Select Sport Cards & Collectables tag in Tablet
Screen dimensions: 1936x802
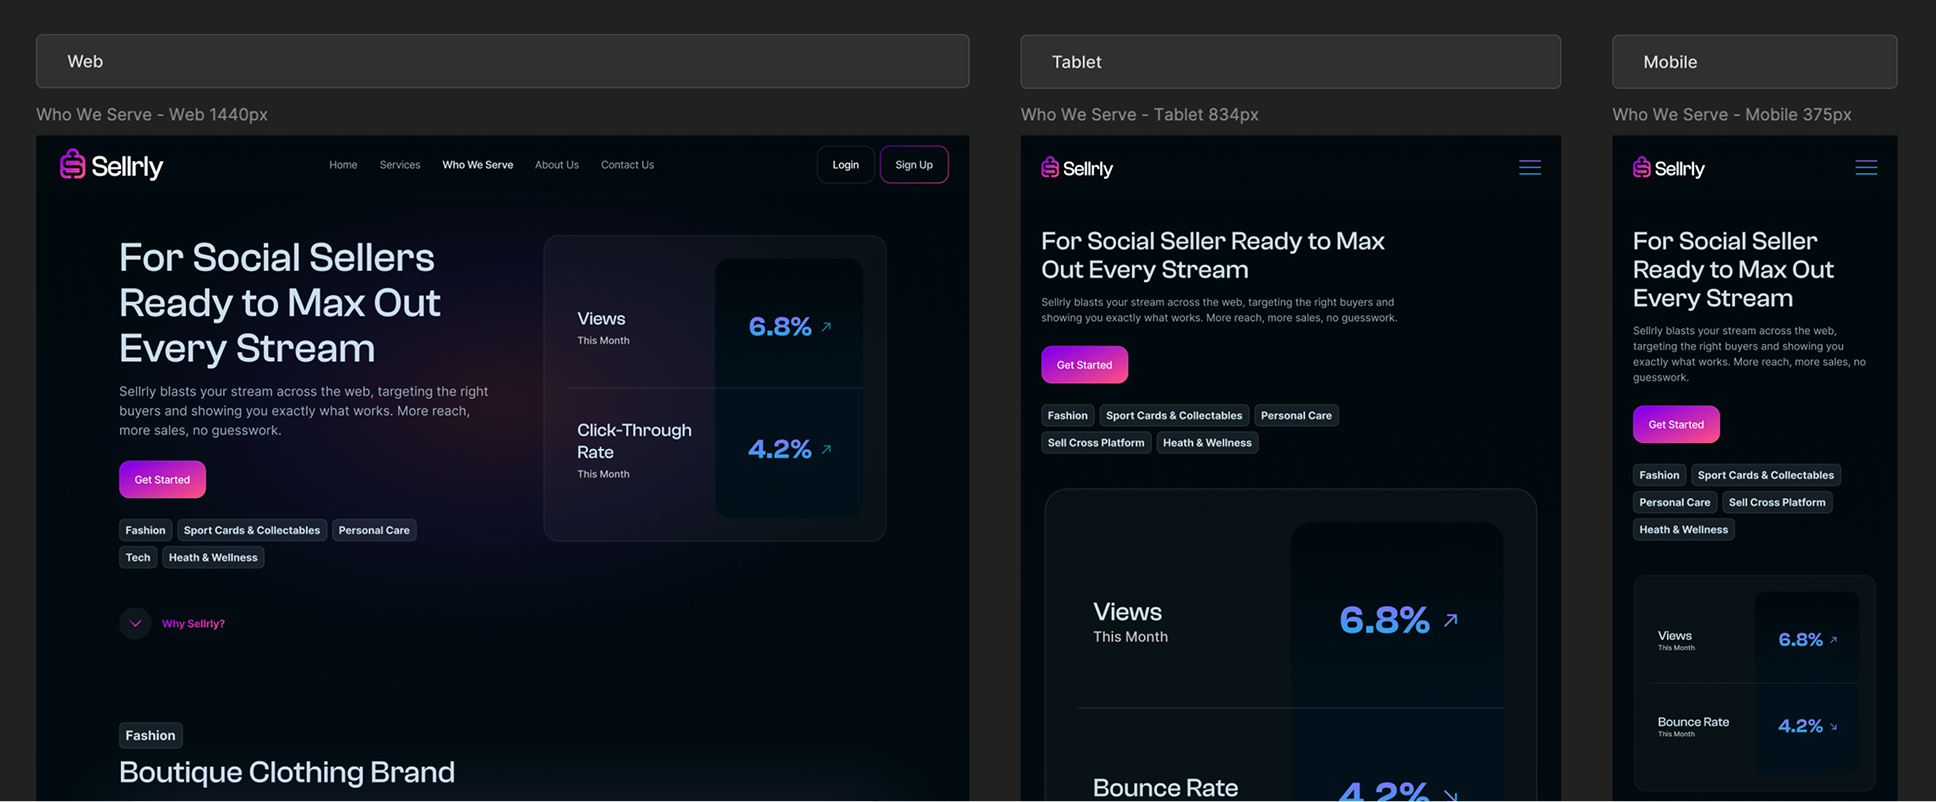(x=1174, y=415)
